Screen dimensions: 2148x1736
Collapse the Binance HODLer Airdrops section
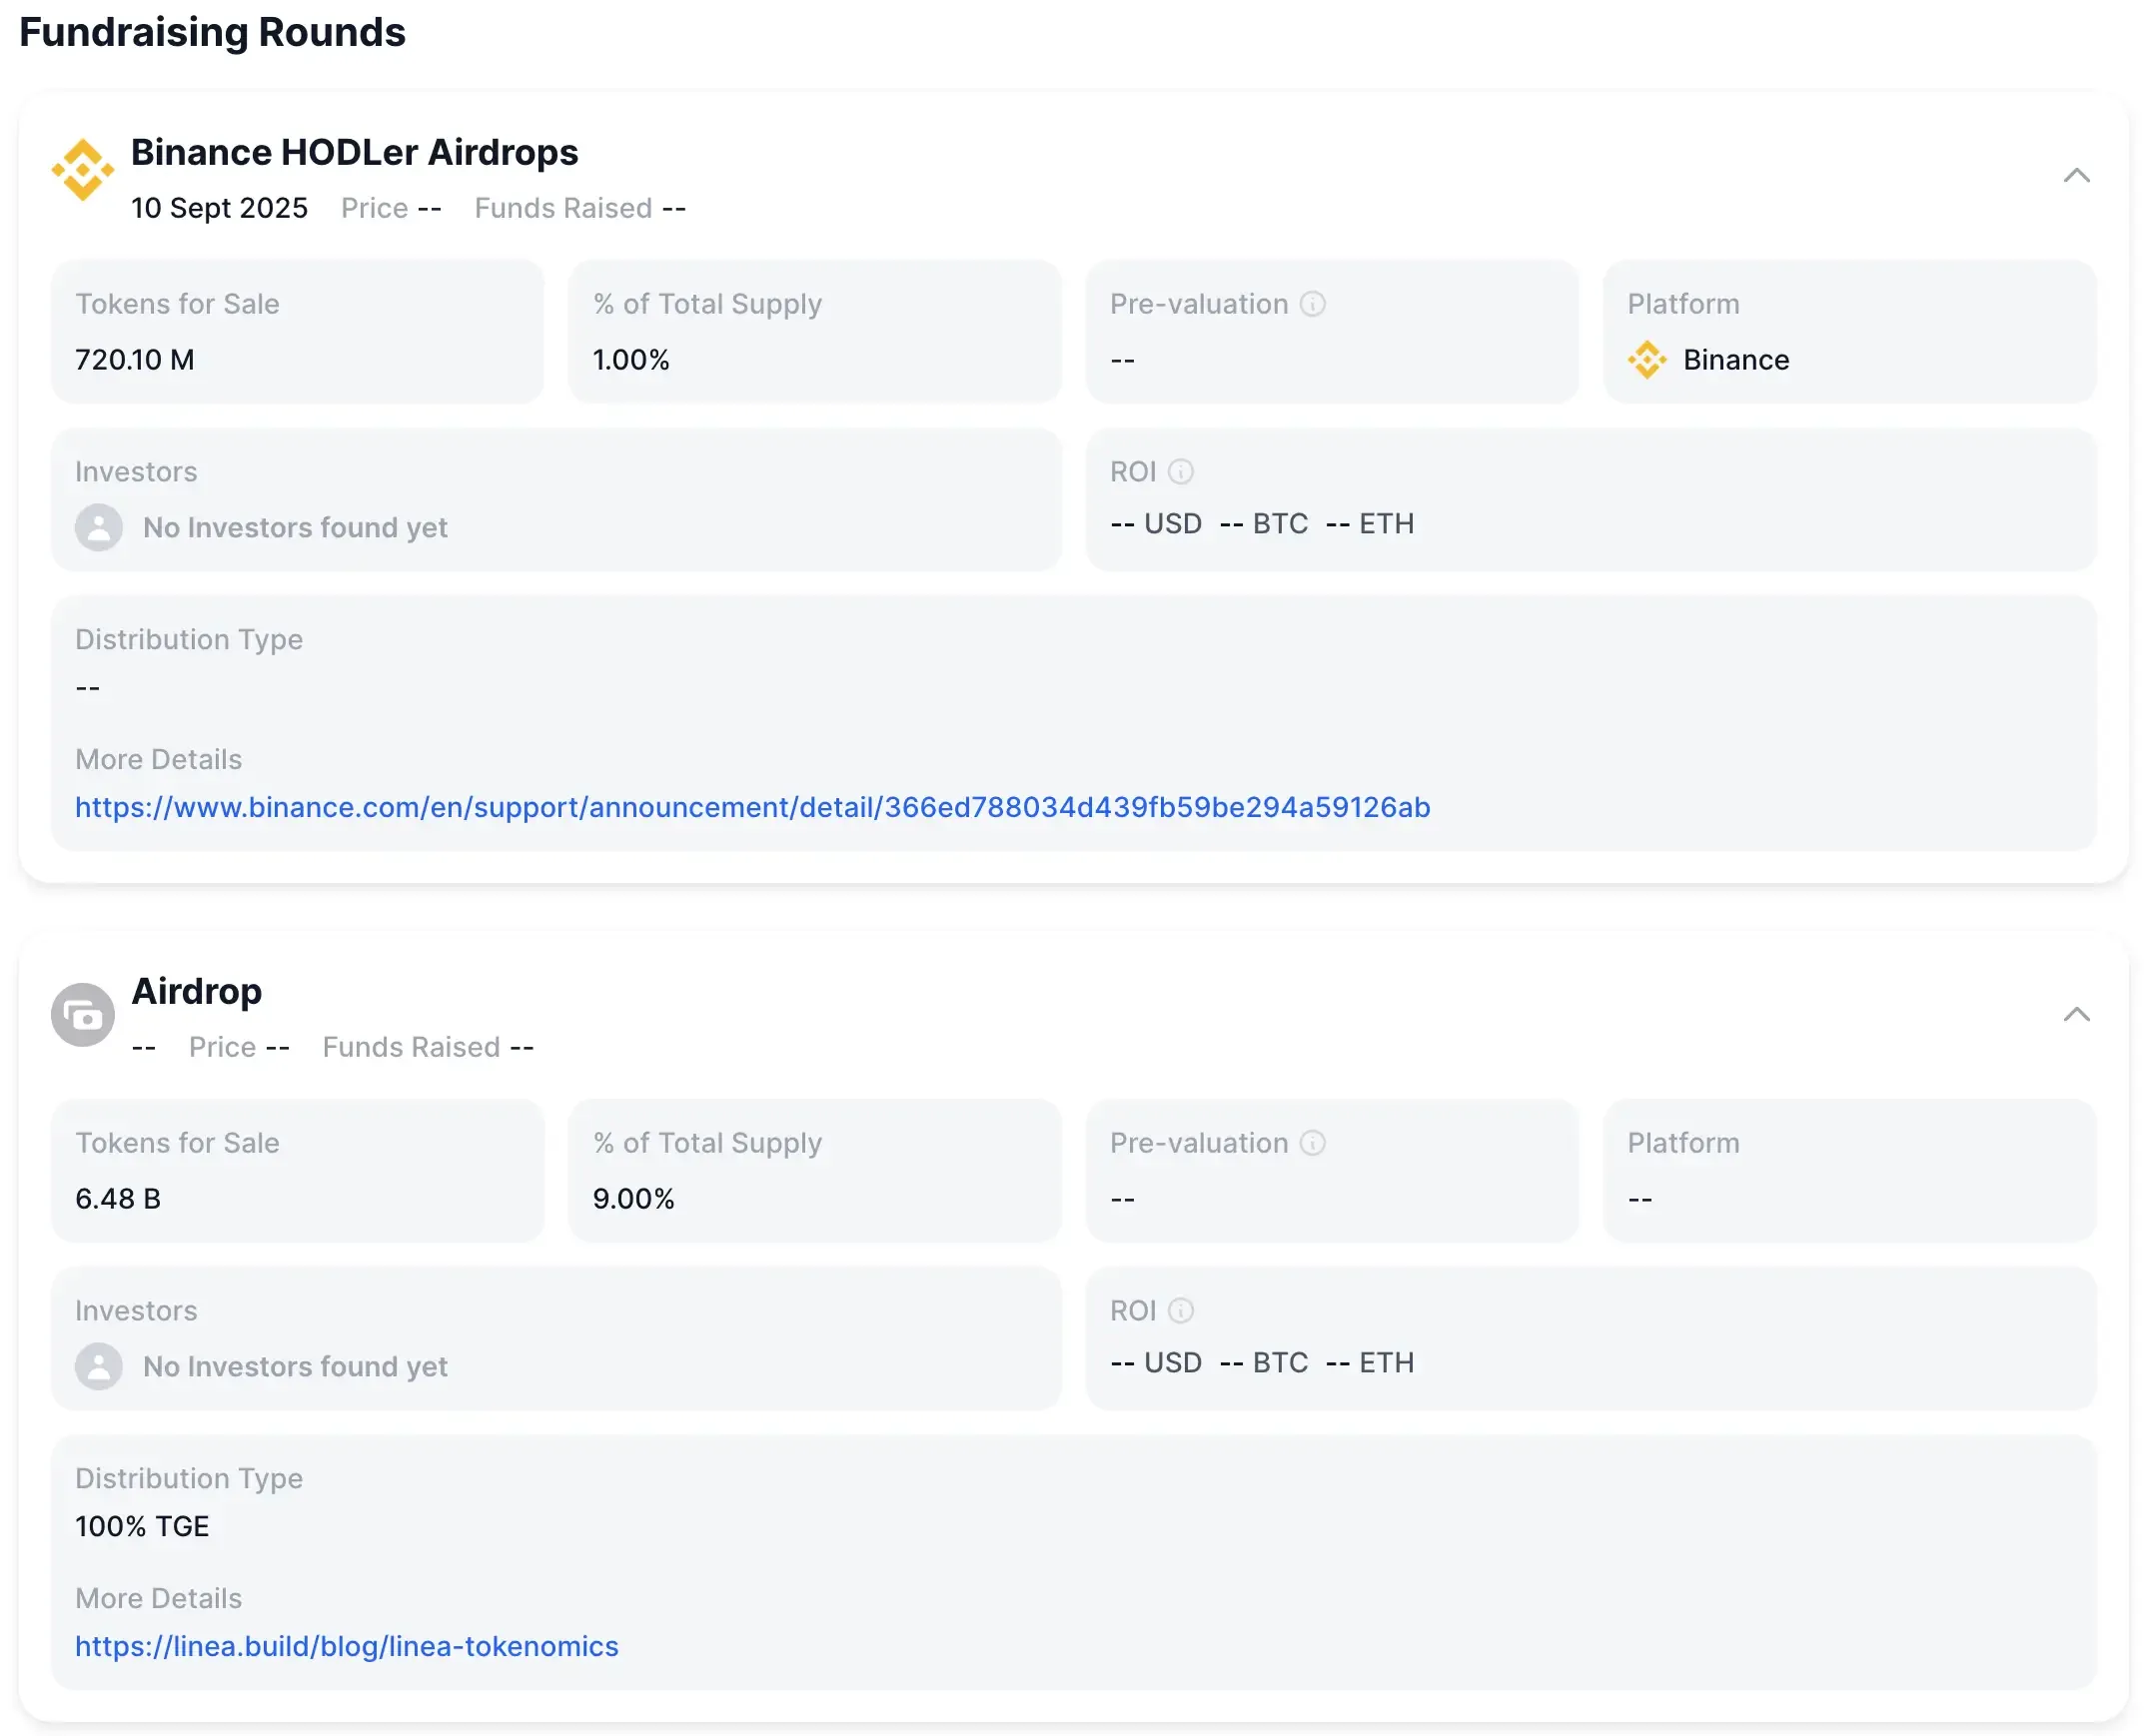2076,176
